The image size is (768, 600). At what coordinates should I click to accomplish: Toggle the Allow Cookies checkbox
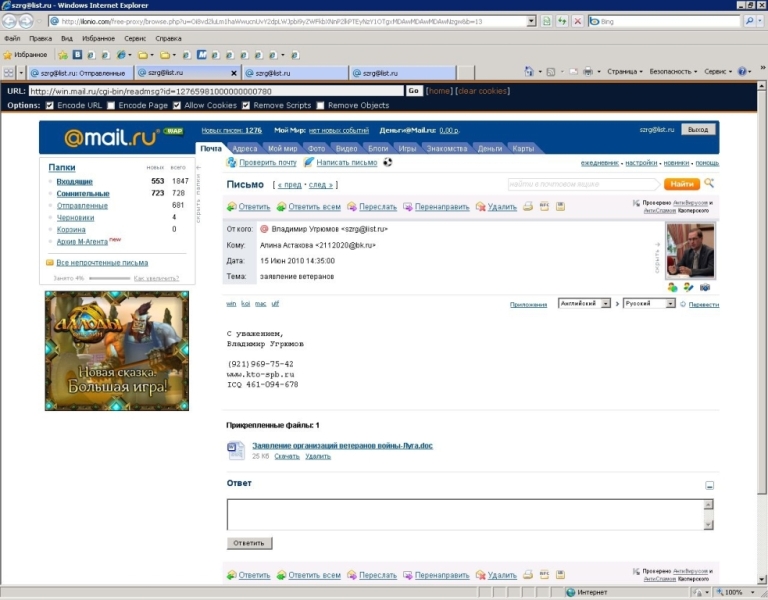177,105
